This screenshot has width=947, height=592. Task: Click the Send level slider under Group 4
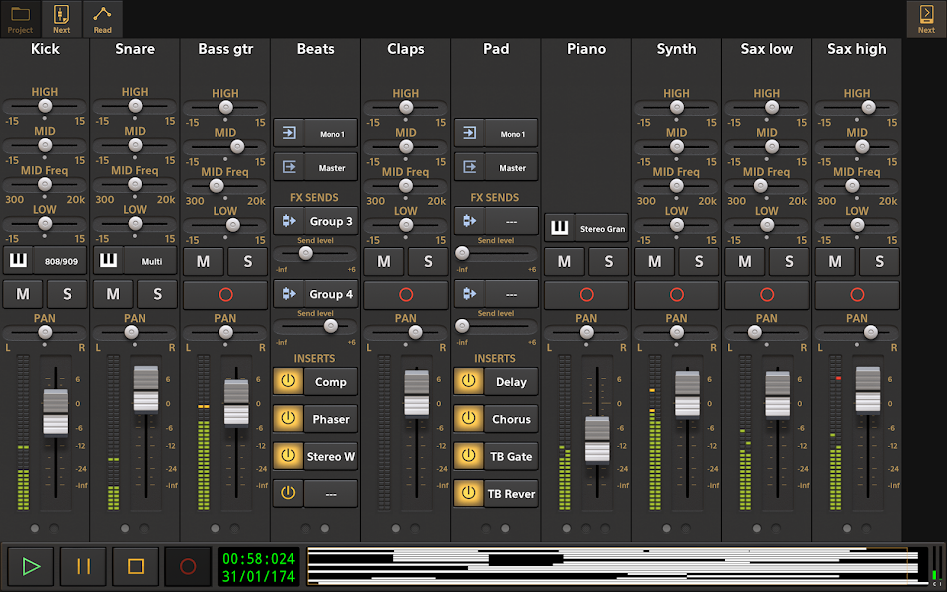coord(330,326)
